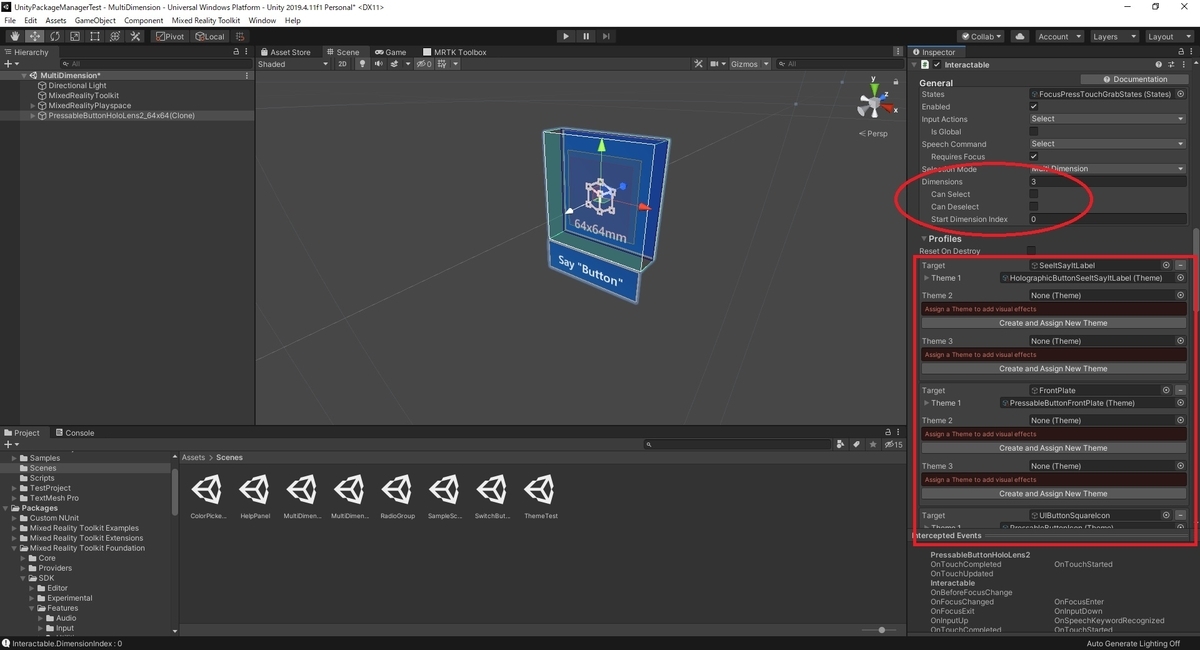This screenshot has width=1200, height=650.
Task: Click the Scene view grid icon
Action: point(444,64)
